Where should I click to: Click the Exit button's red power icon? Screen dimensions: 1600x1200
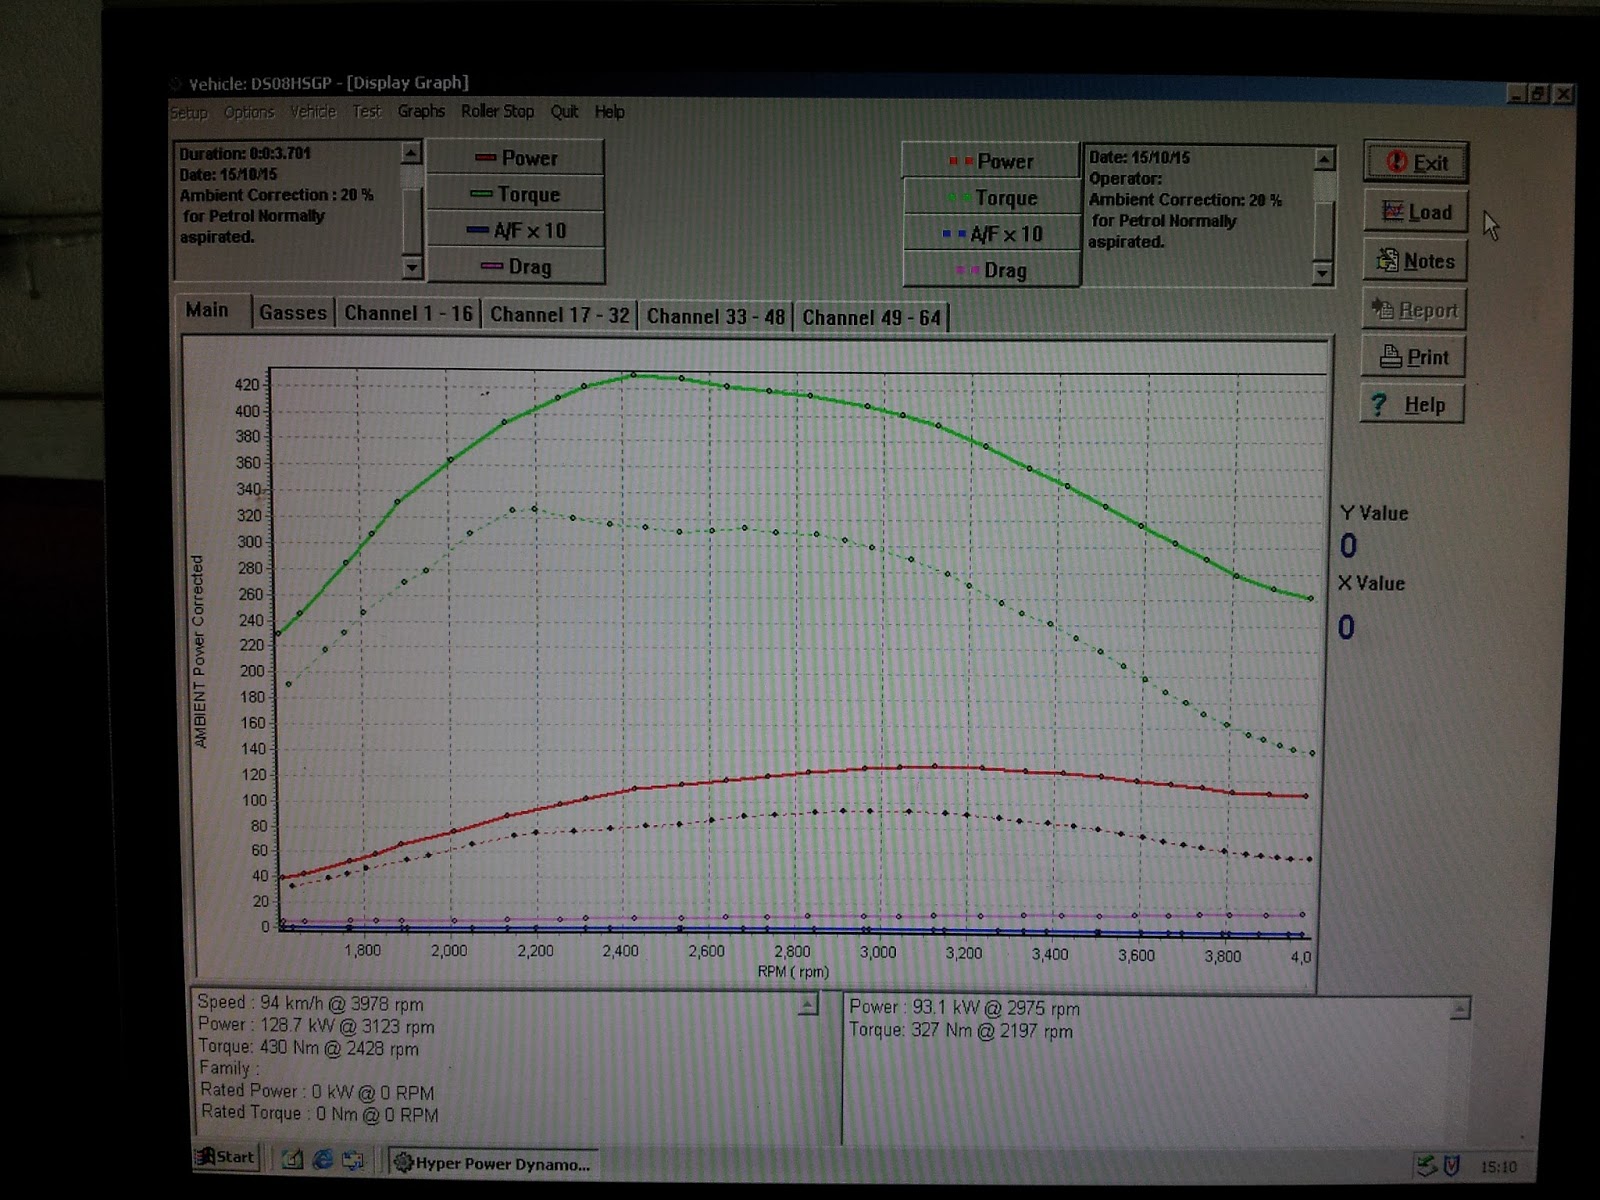tap(1397, 162)
